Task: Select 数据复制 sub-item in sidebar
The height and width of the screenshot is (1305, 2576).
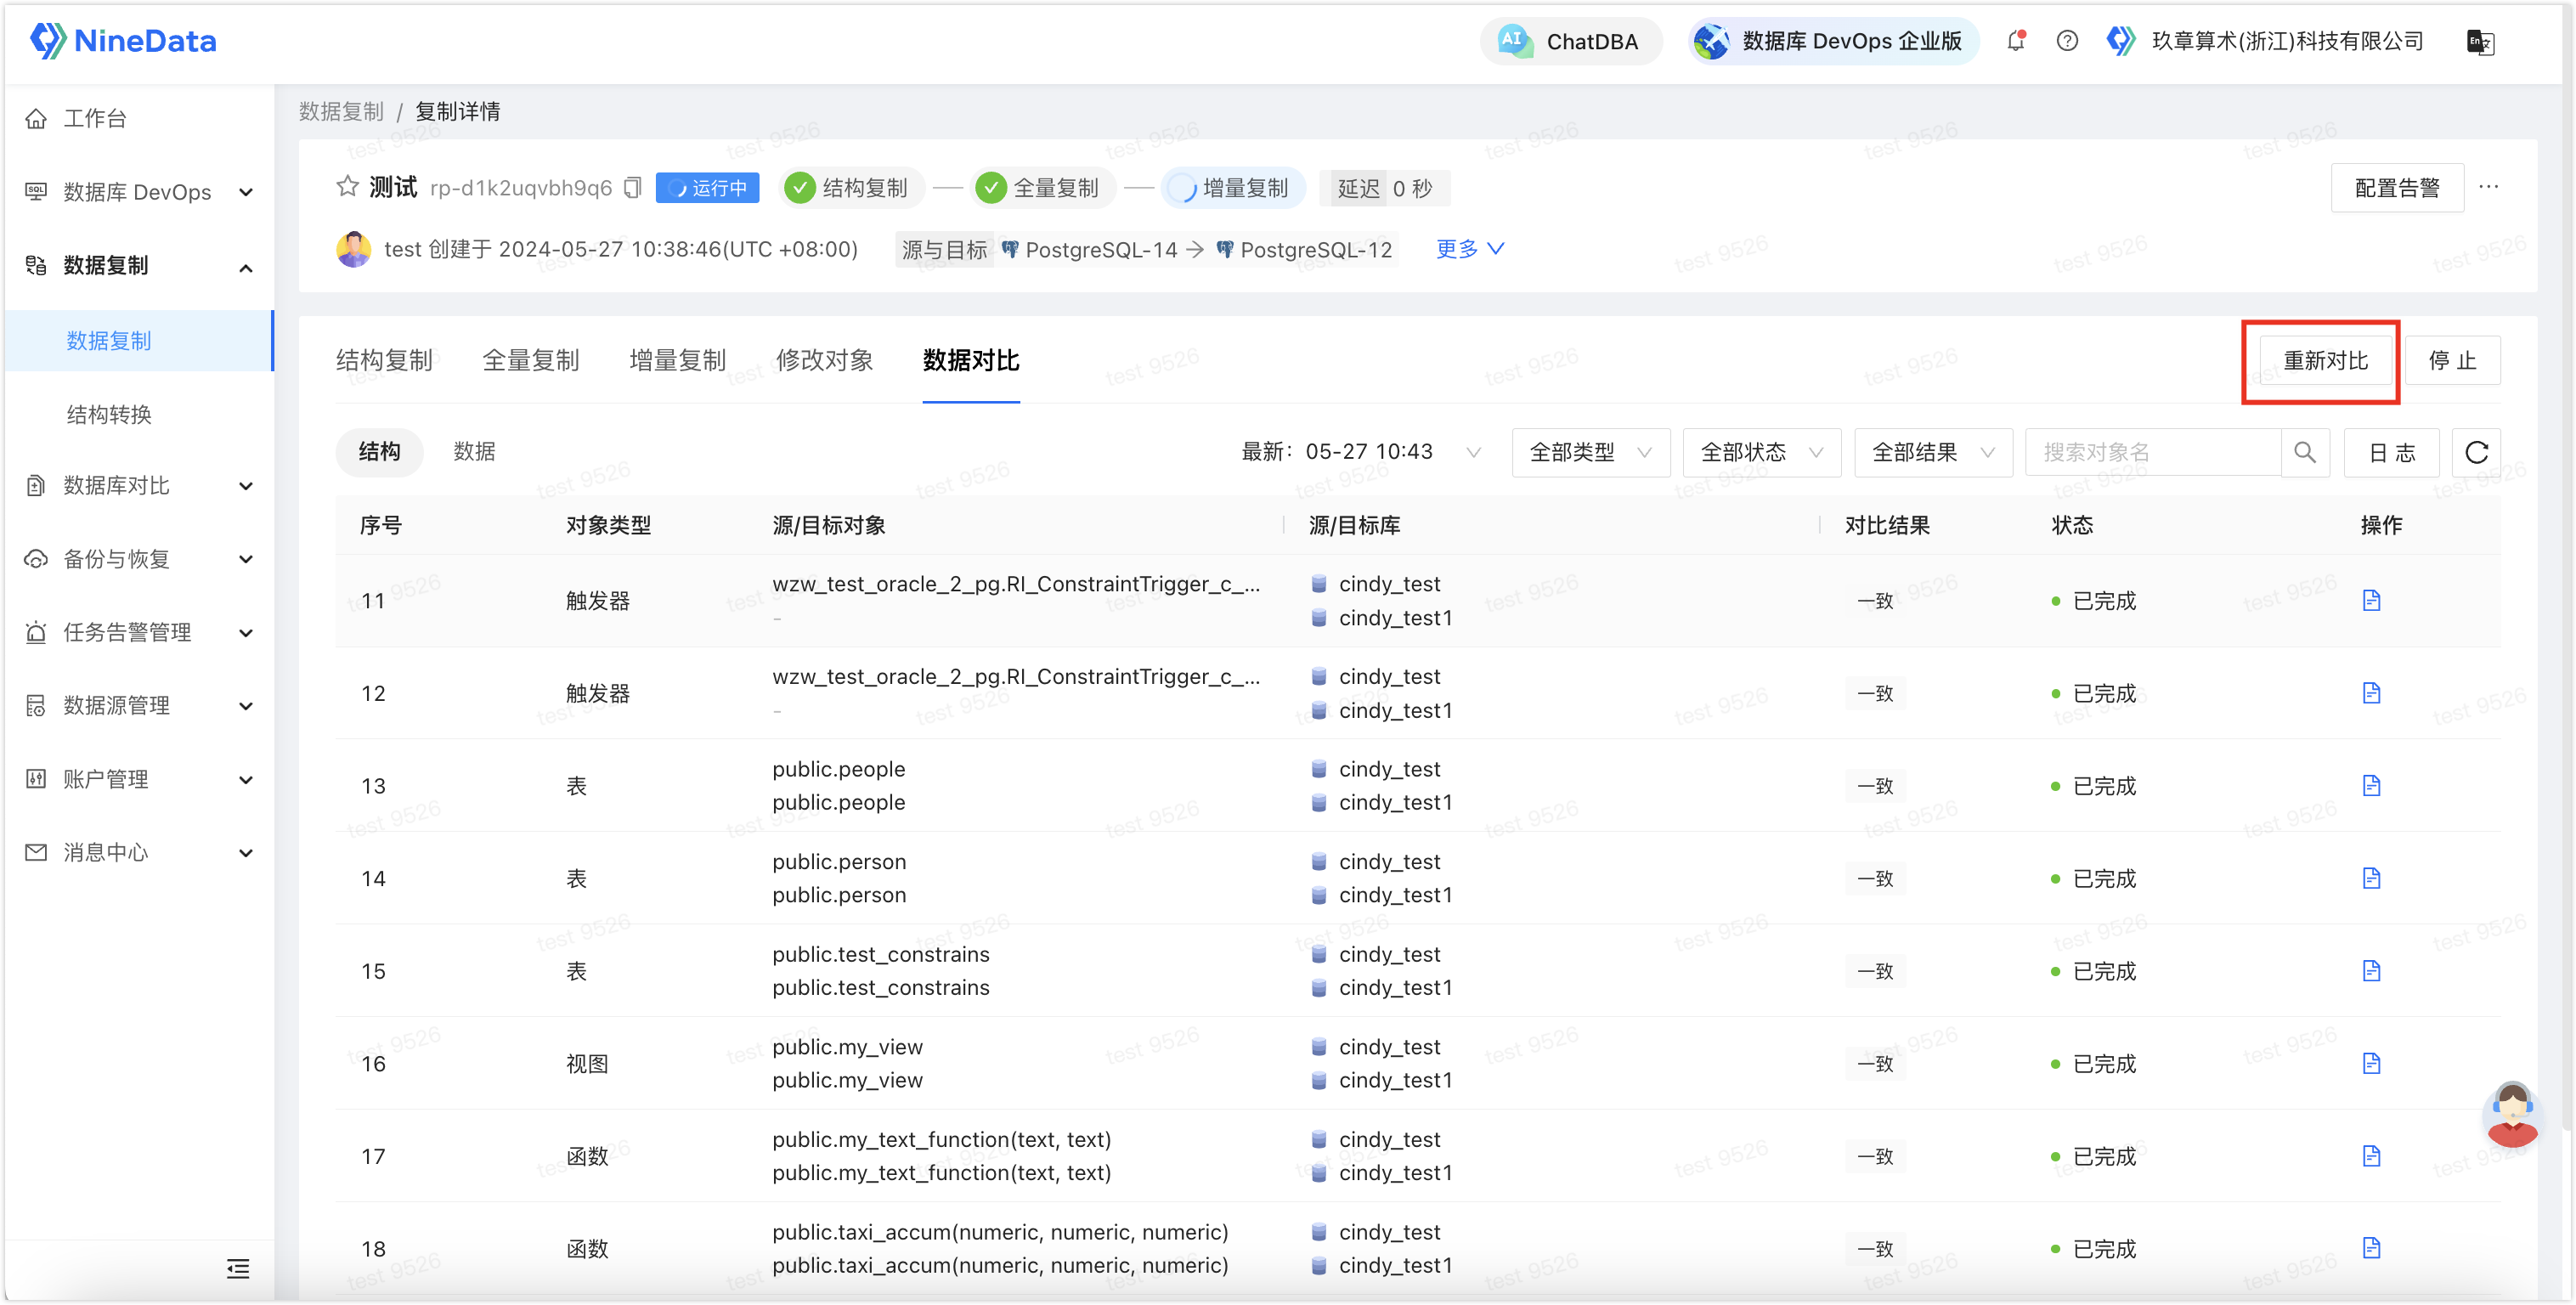Action: 138,341
